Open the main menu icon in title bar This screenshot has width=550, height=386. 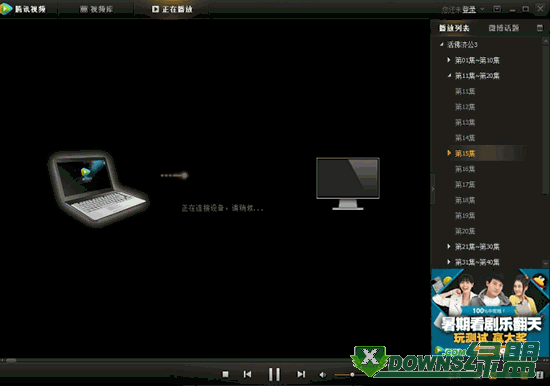coord(497,9)
